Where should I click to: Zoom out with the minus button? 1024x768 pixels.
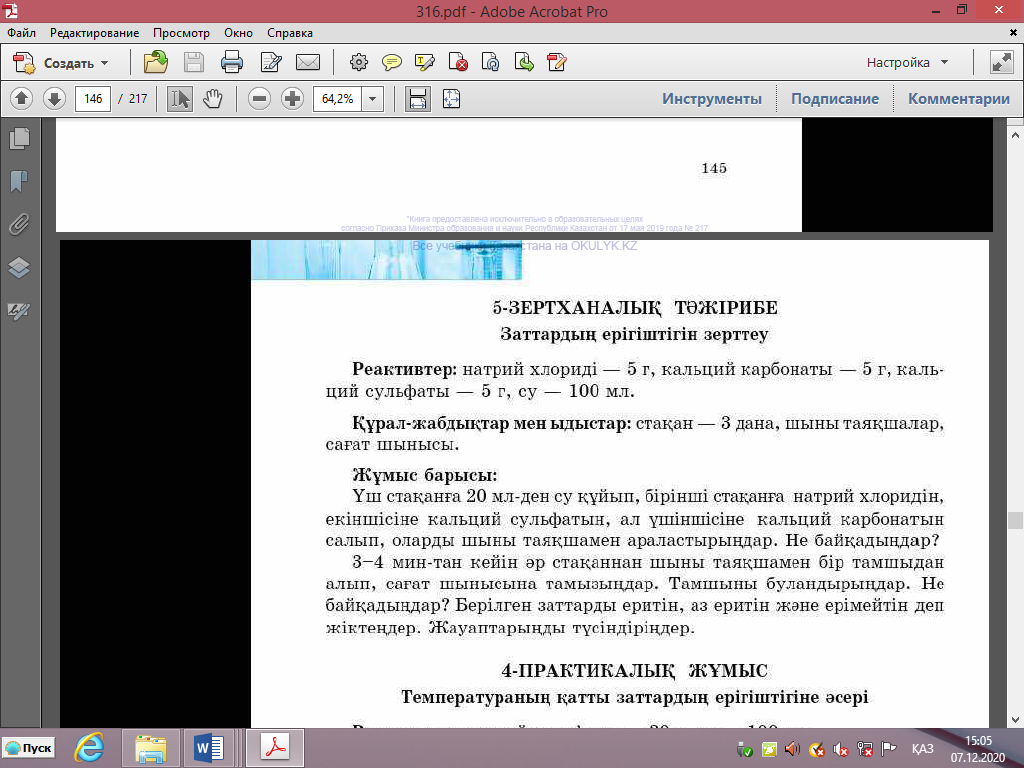pyautogui.click(x=259, y=99)
